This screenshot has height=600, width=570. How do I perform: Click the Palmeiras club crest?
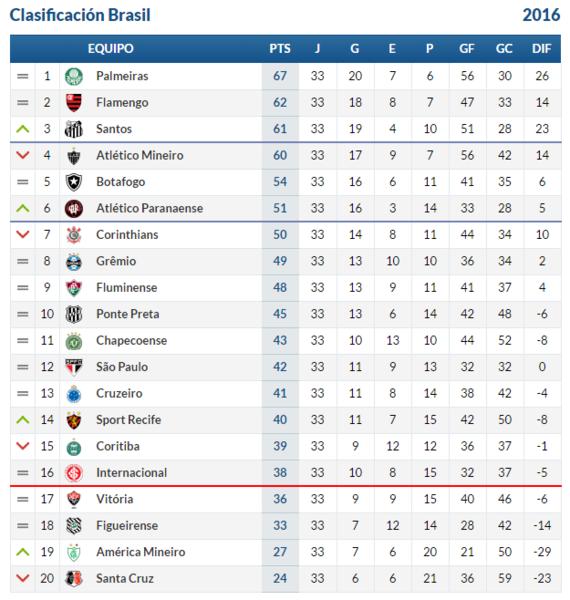pyautogui.click(x=73, y=76)
